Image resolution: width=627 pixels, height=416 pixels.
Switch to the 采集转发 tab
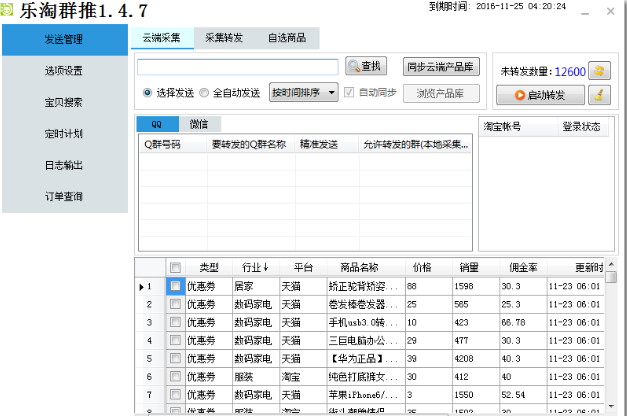223,39
